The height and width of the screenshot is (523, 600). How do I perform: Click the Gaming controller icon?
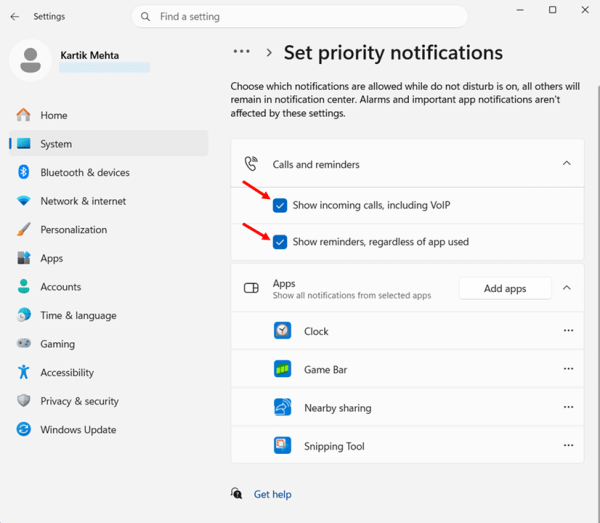(x=23, y=343)
